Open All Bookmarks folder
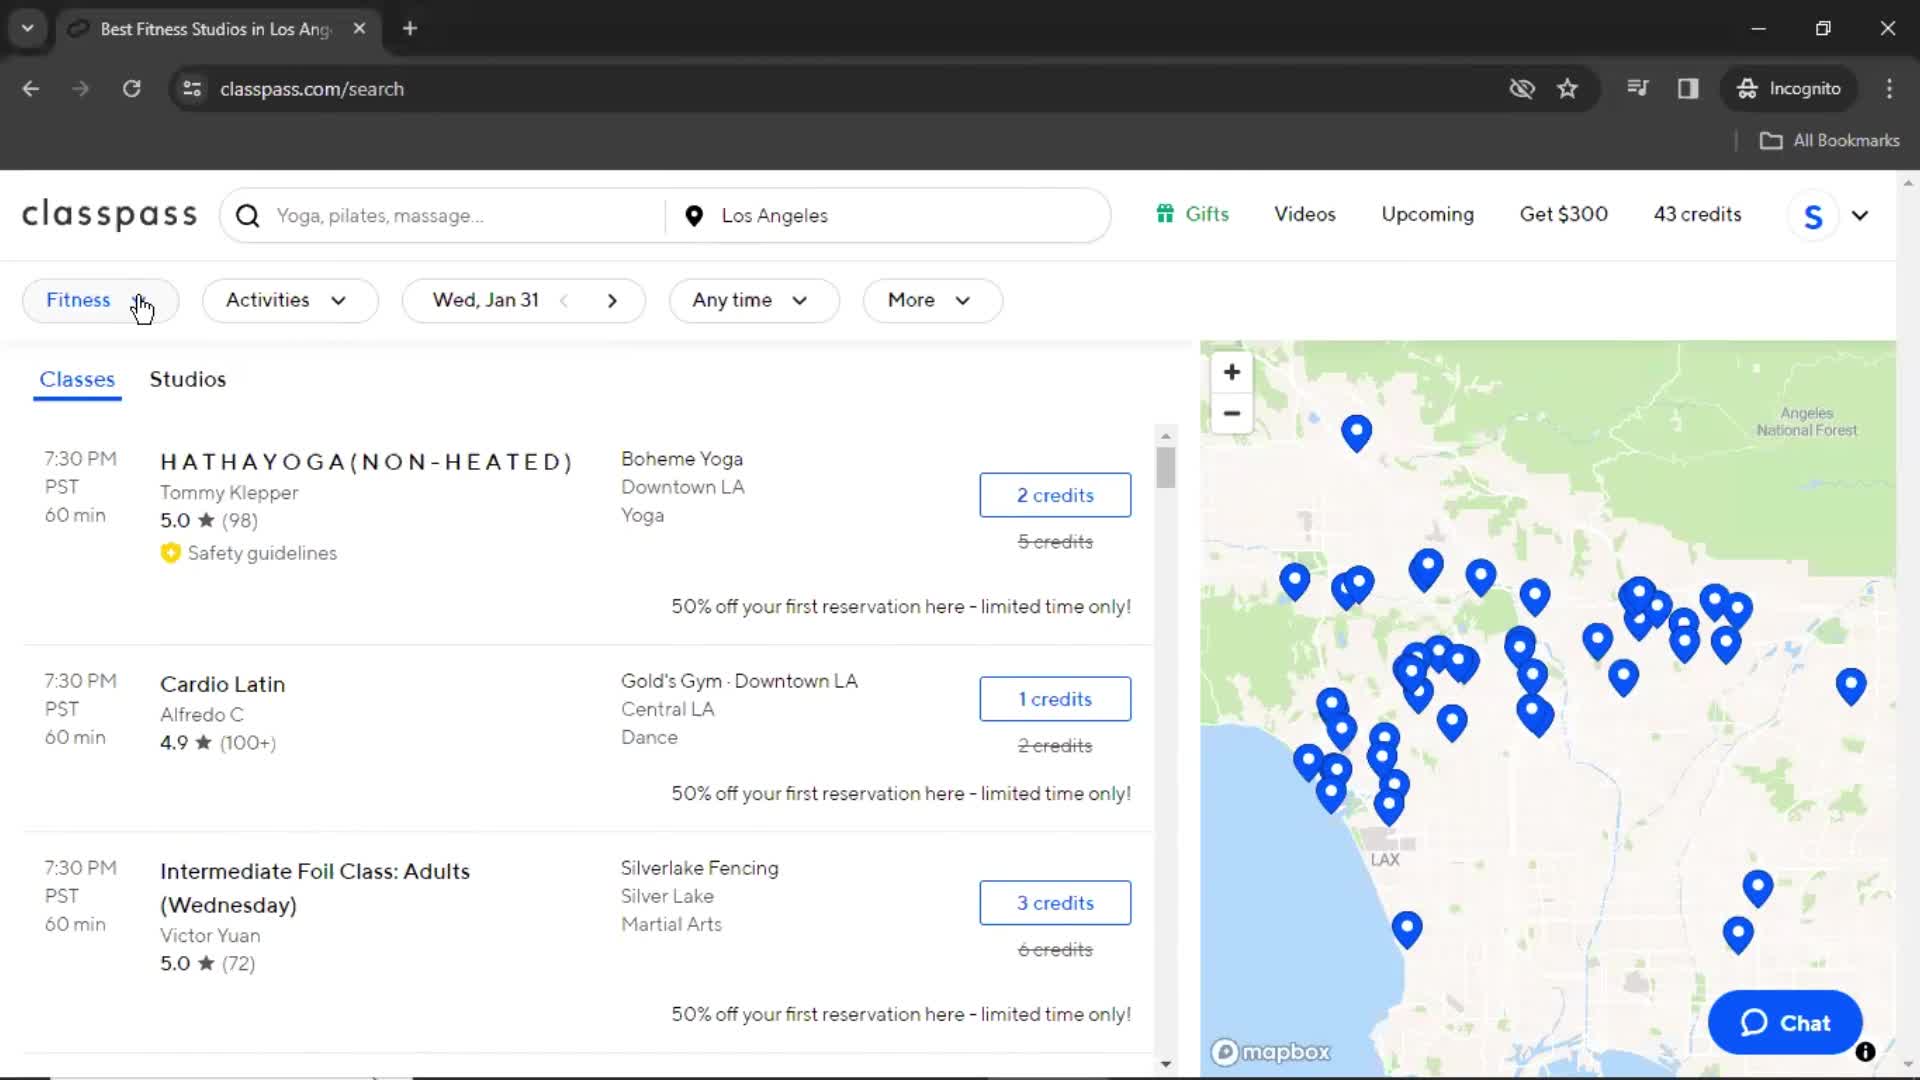Image resolution: width=1920 pixels, height=1080 pixels. pyautogui.click(x=1830, y=141)
